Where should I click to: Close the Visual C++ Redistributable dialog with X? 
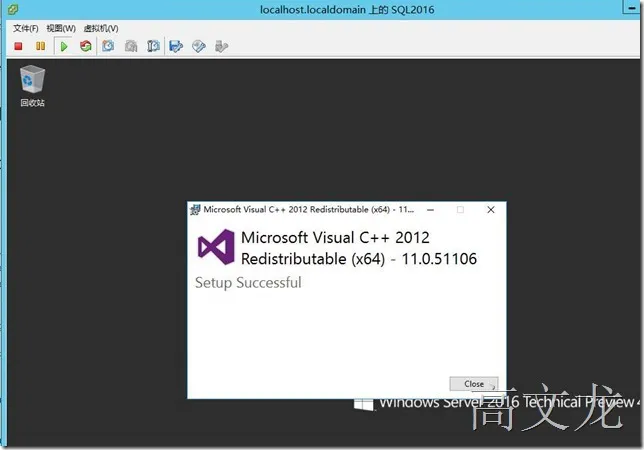(490, 210)
